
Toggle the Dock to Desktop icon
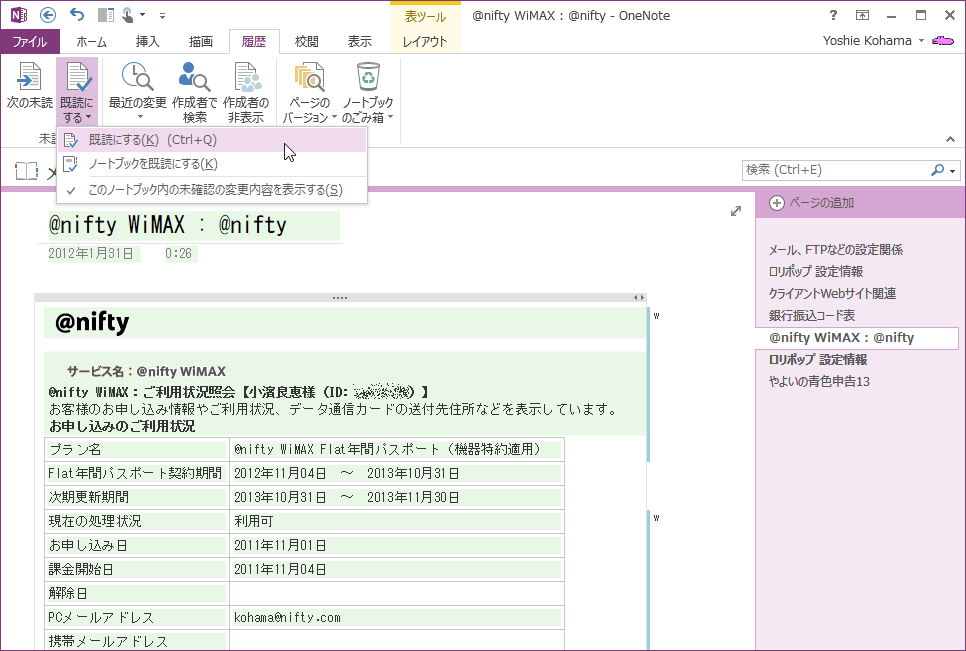[106, 15]
